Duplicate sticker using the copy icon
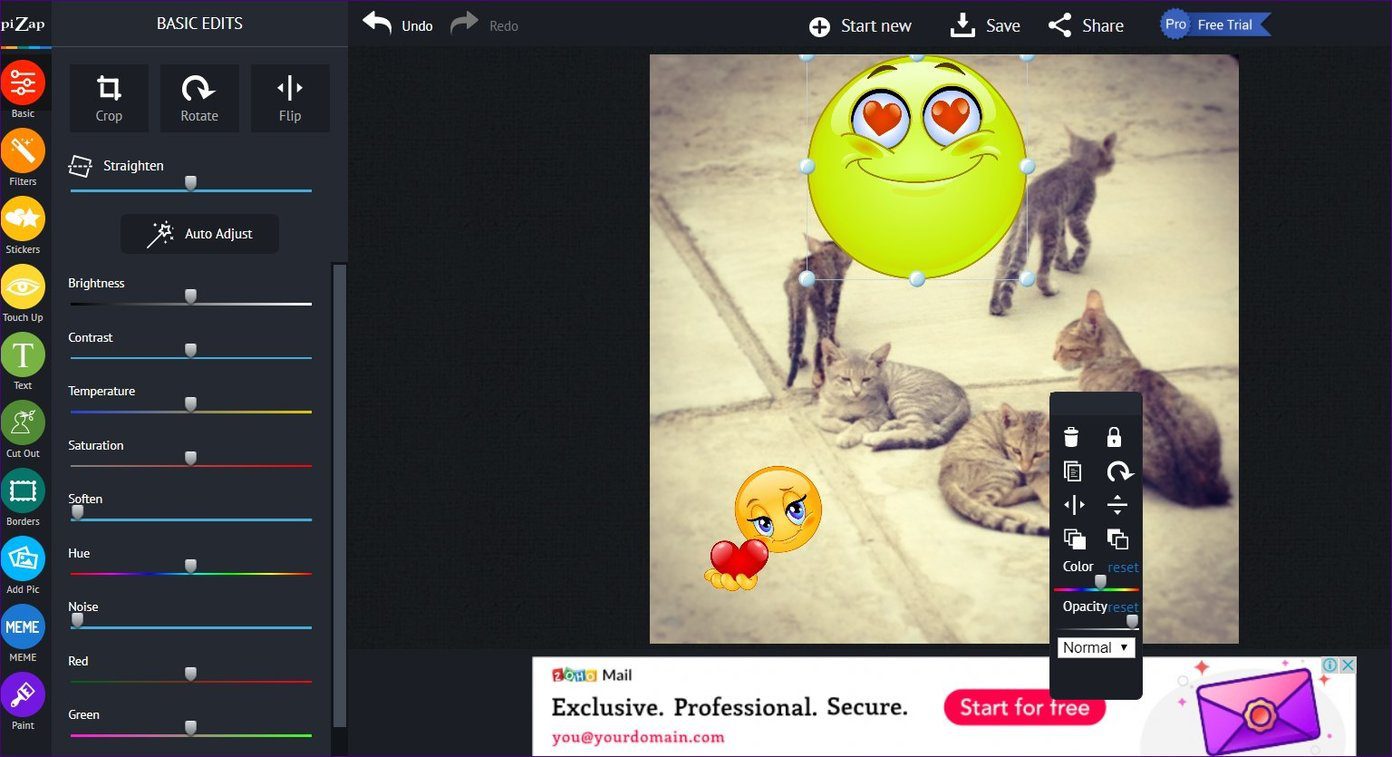This screenshot has height=757, width=1392. pyautogui.click(x=1072, y=471)
